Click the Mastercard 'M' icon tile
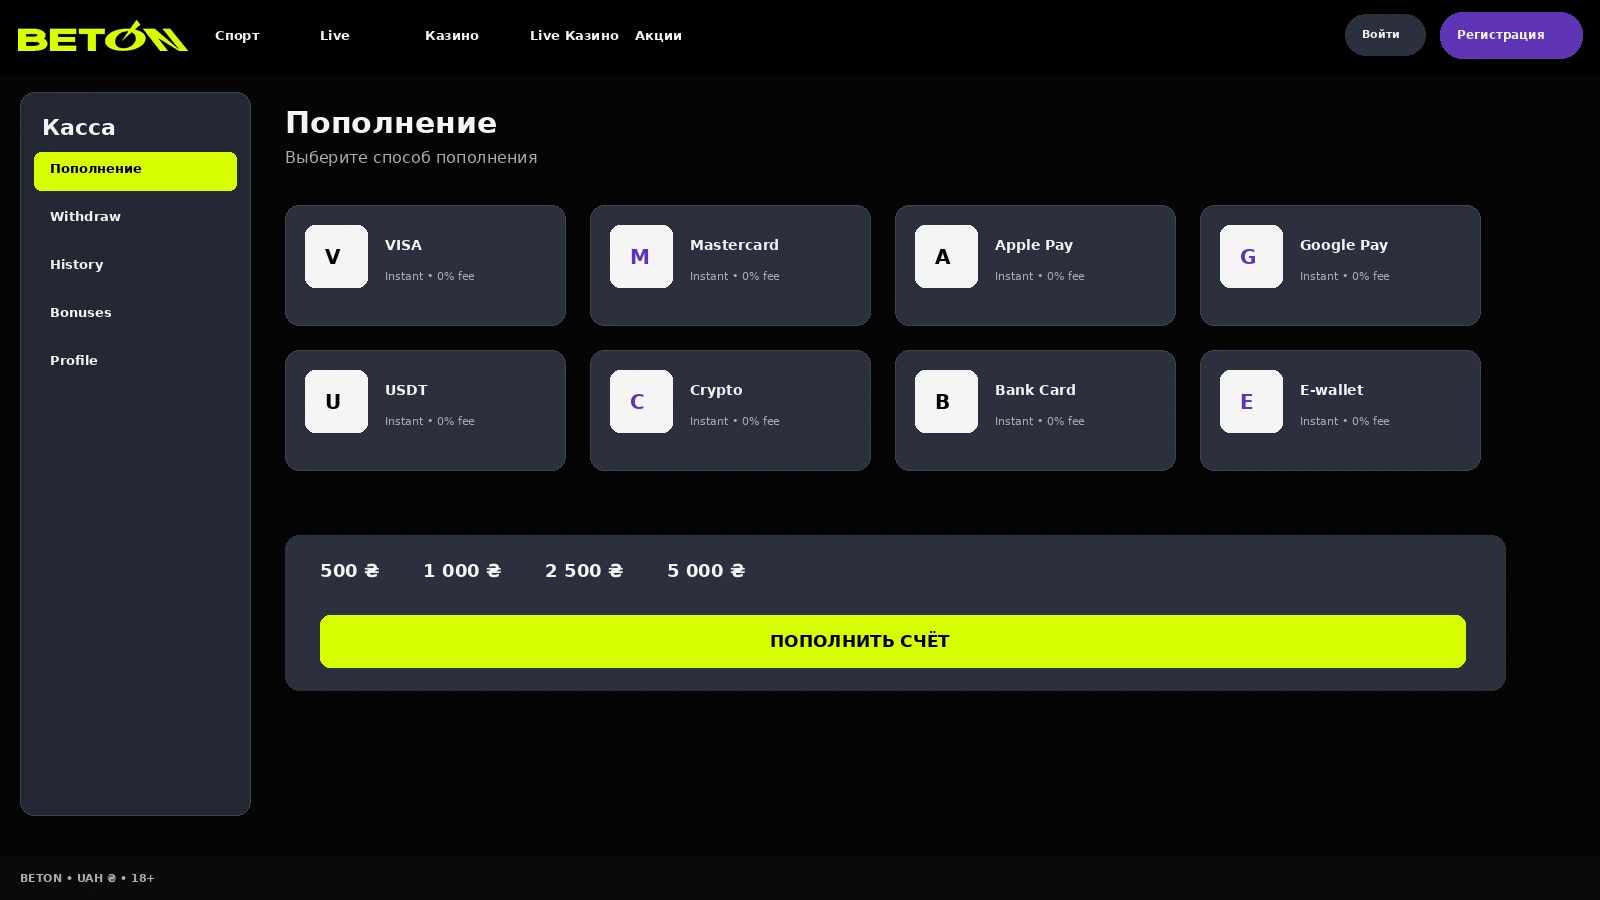Screen dimensions: 1600x900 coord(641,256)
